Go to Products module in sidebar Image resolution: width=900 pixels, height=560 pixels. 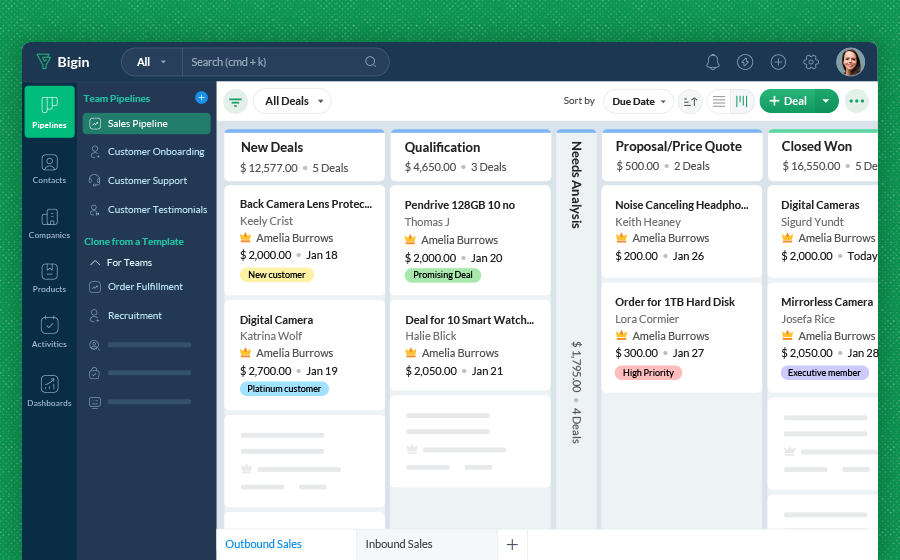tap(49, 277)
